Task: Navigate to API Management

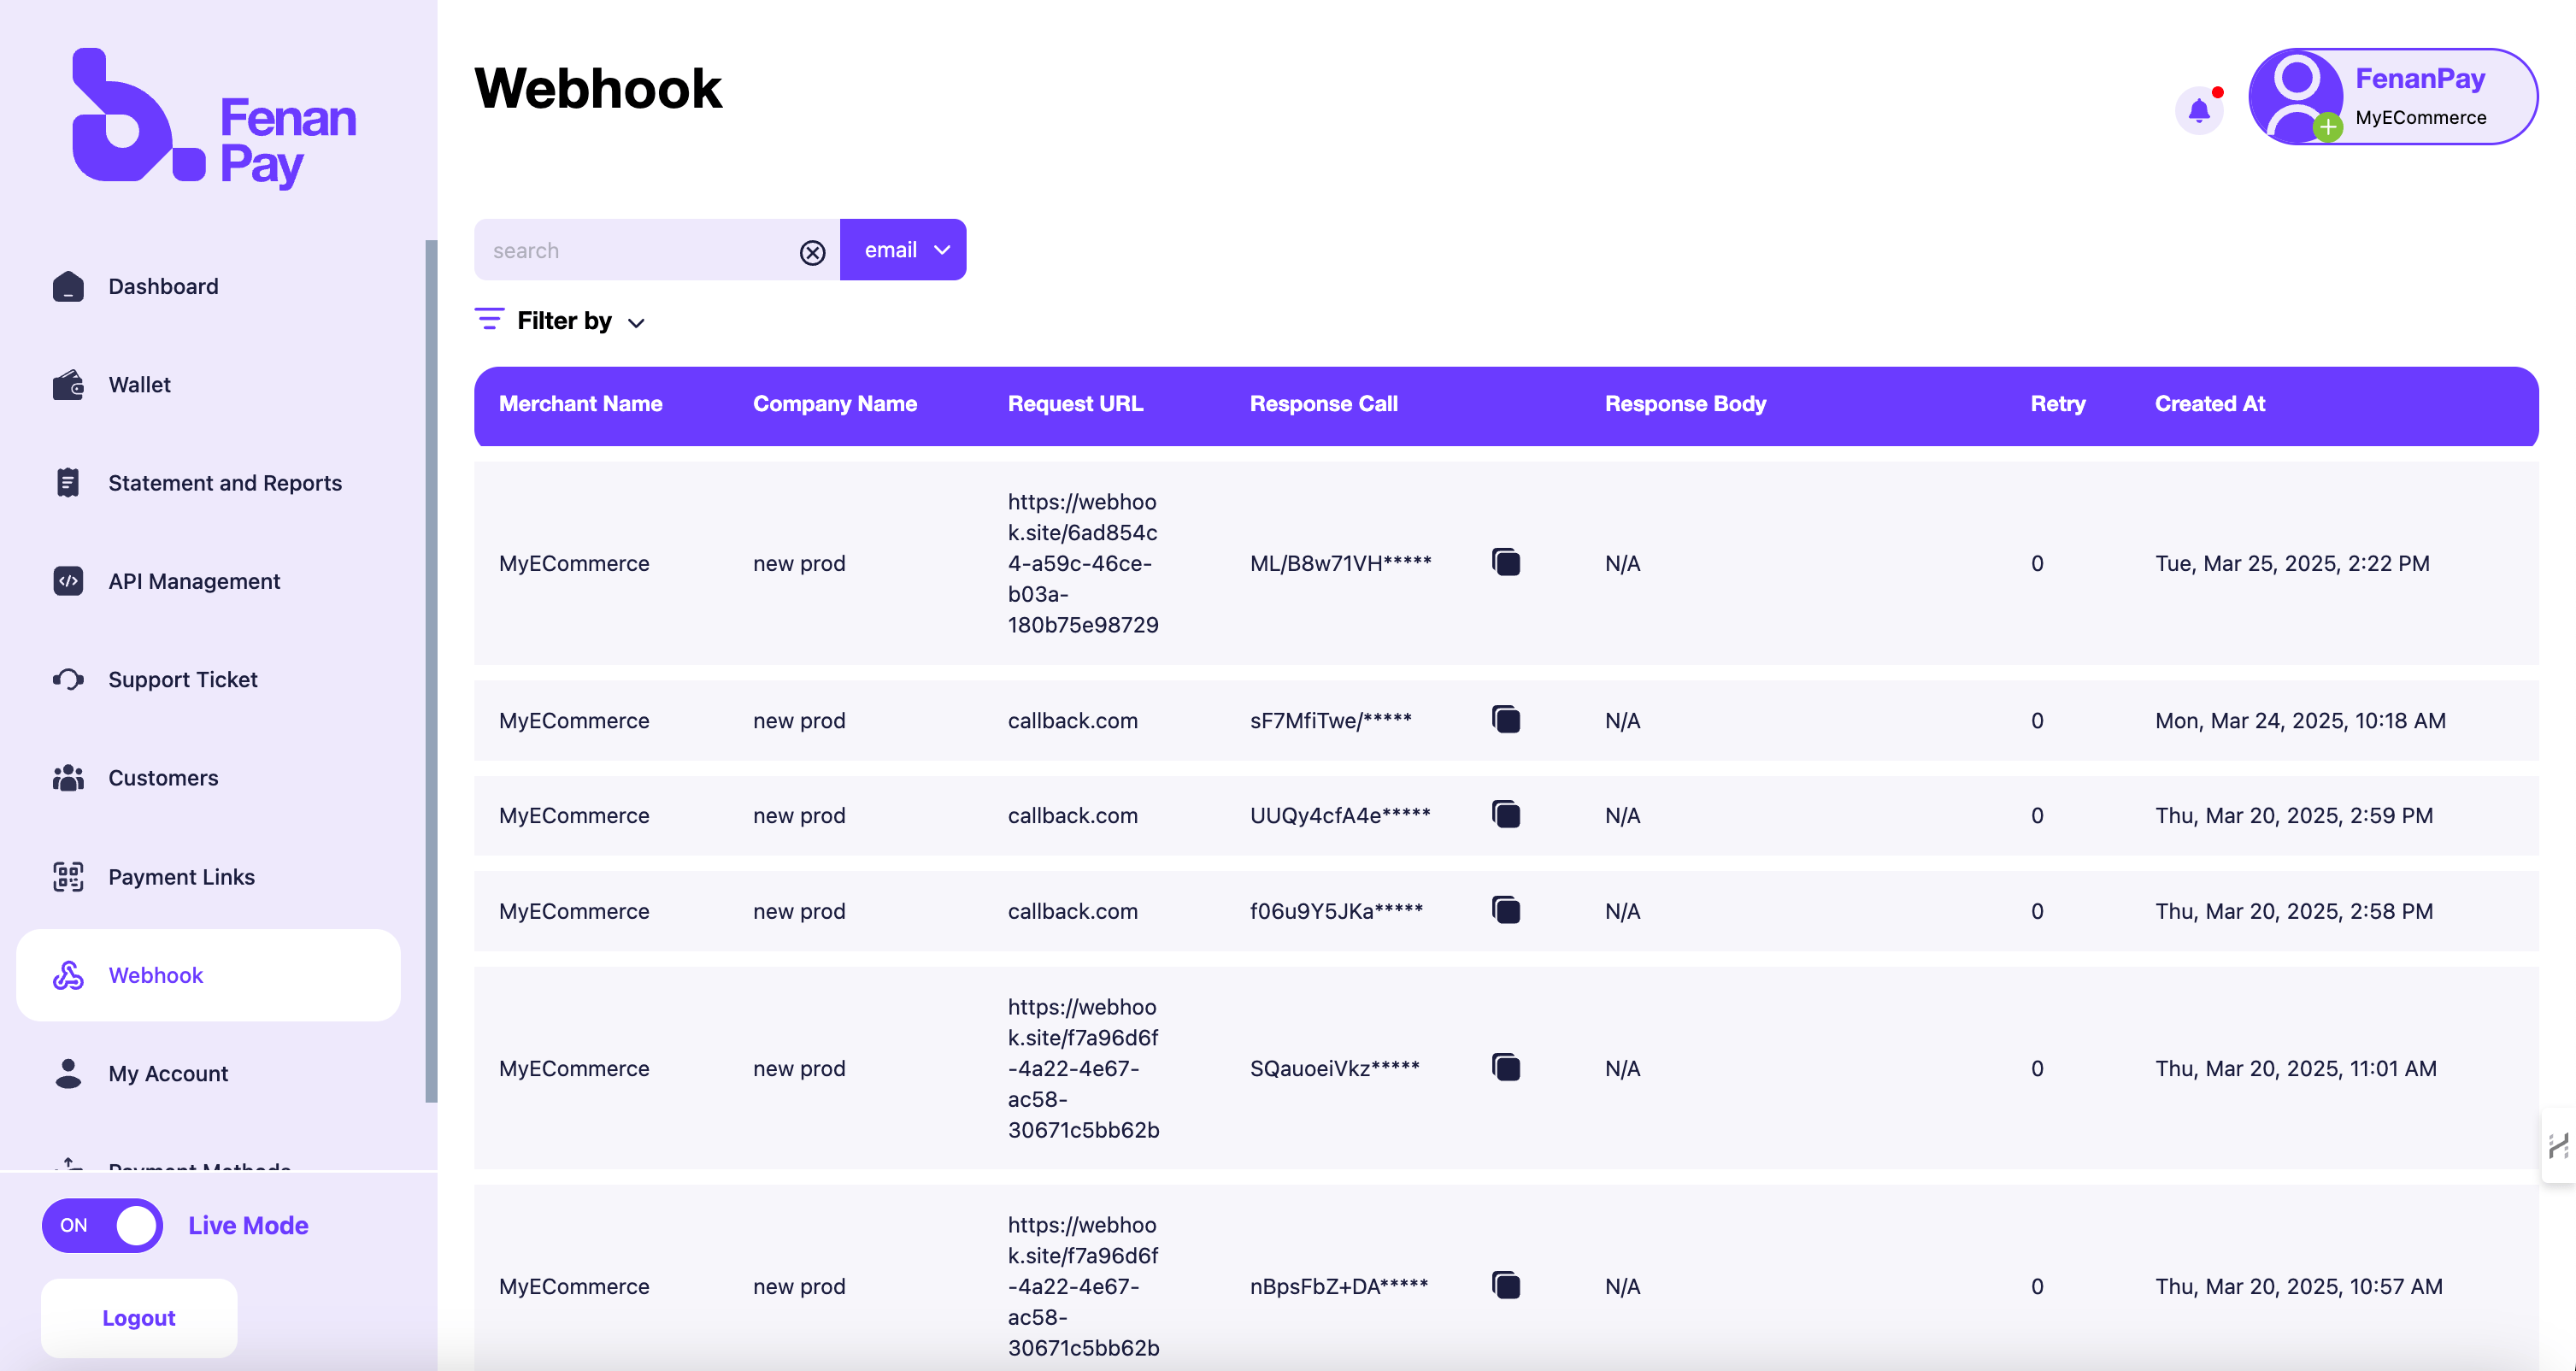Action: point(194,582)
